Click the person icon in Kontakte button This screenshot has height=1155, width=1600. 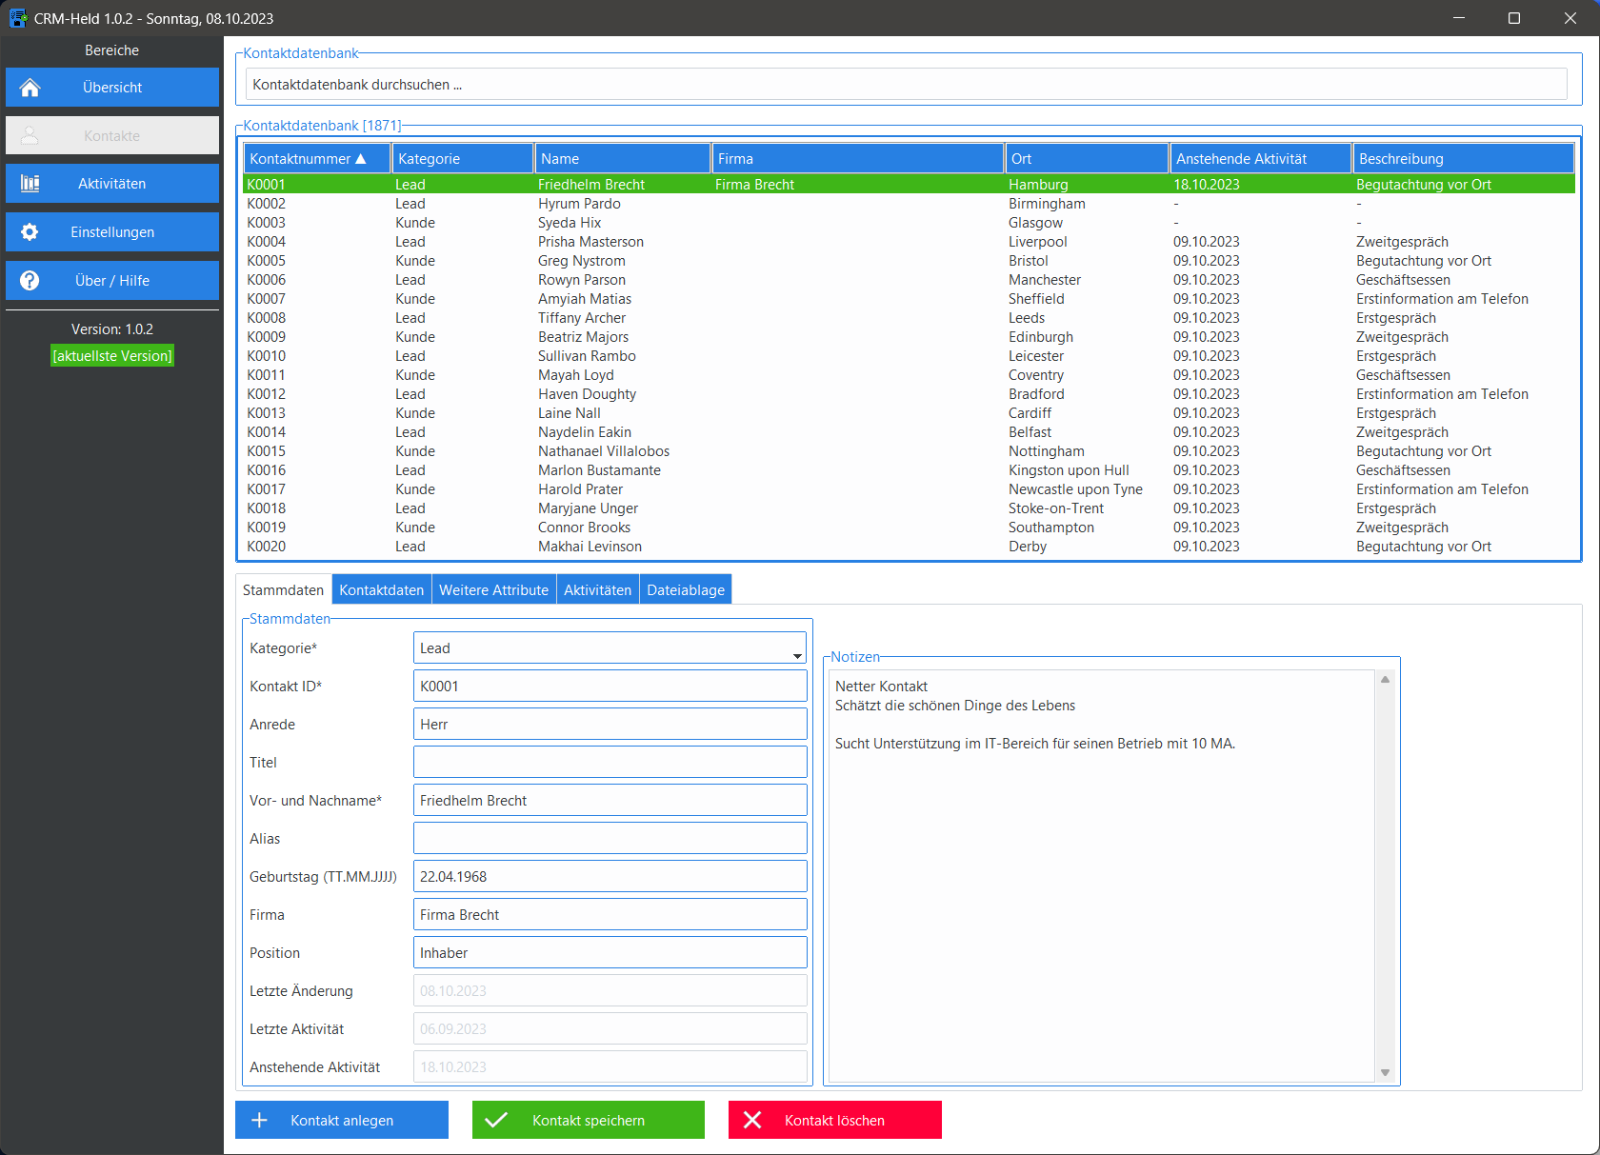point(30,136)
